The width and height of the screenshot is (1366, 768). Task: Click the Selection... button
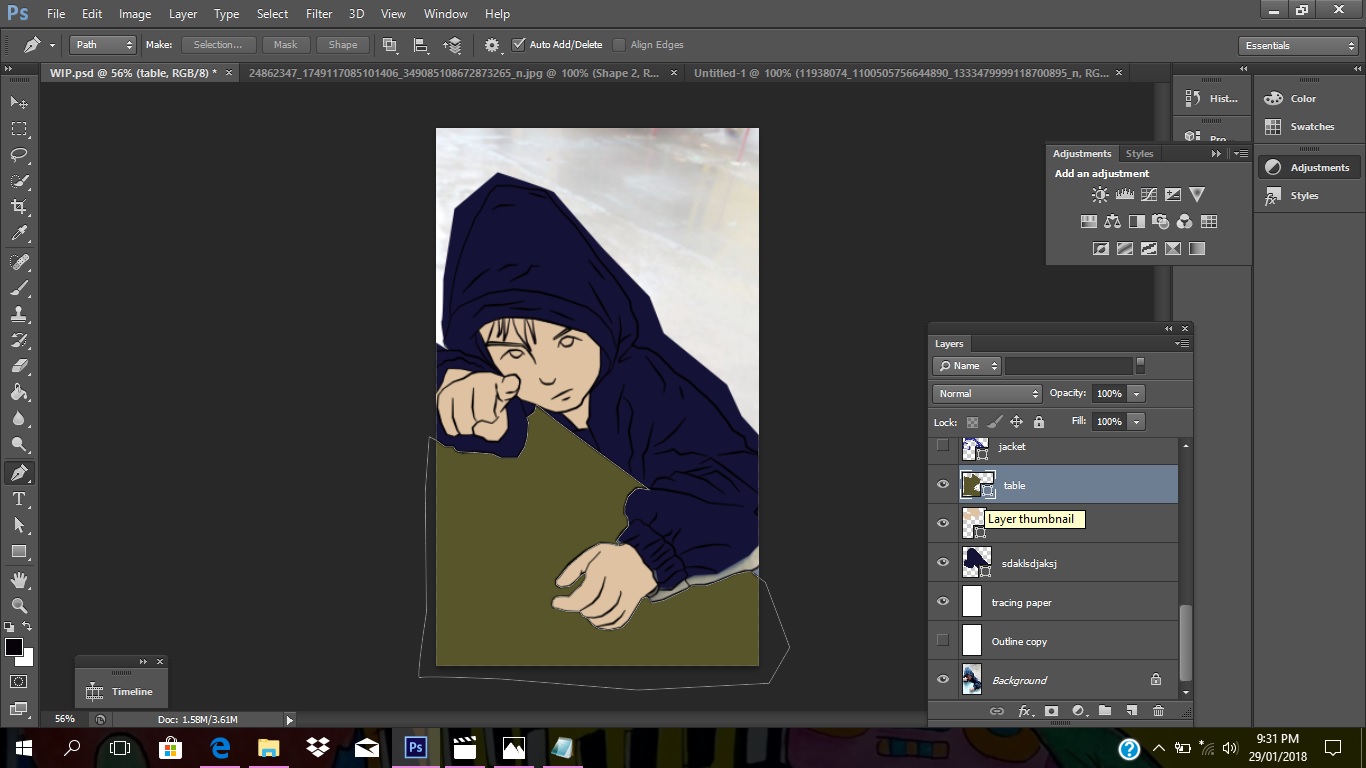click(x=218, y=45)
